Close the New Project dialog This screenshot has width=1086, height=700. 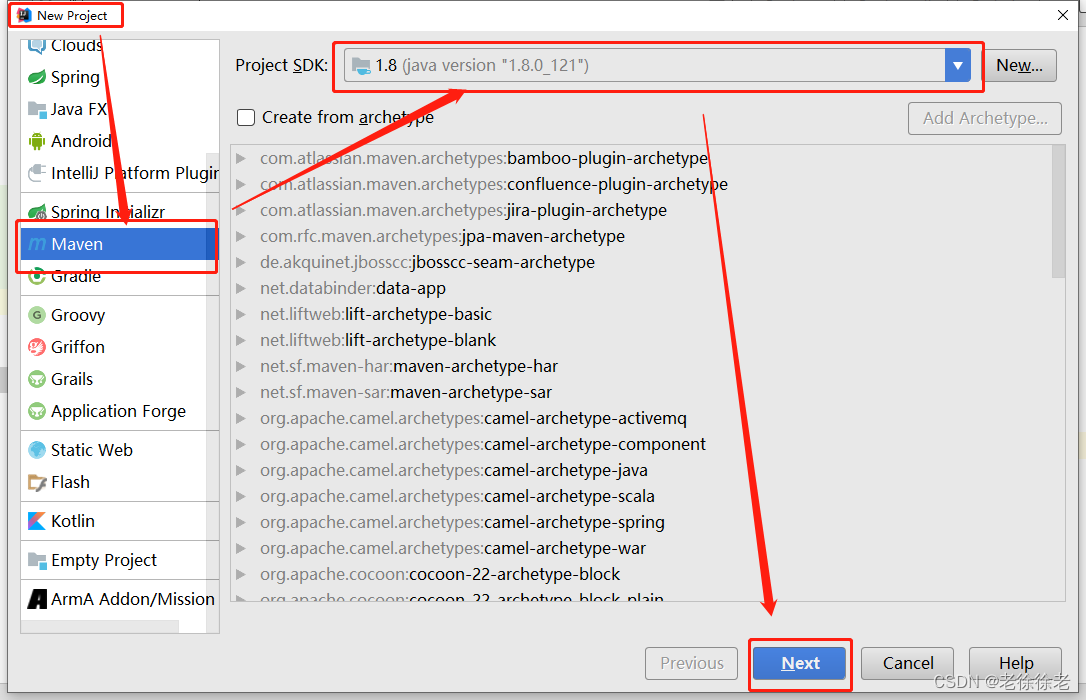(1063, 15)
